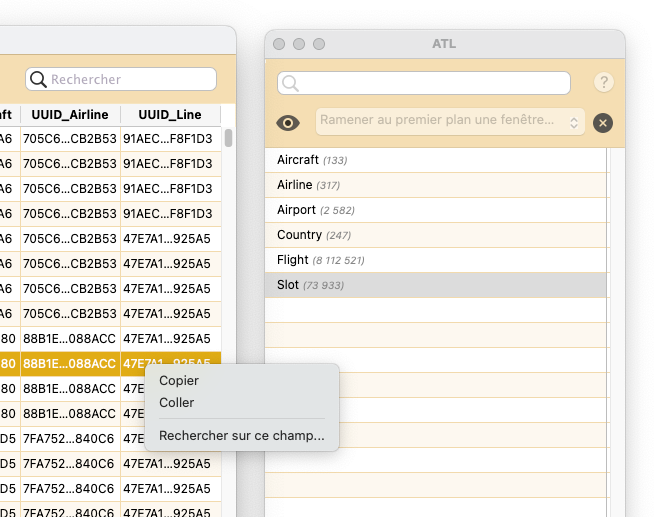This screenshot has width=664, height=517.
Task: Select the Flight (8 112 521) table row
Action: (437, 260)
